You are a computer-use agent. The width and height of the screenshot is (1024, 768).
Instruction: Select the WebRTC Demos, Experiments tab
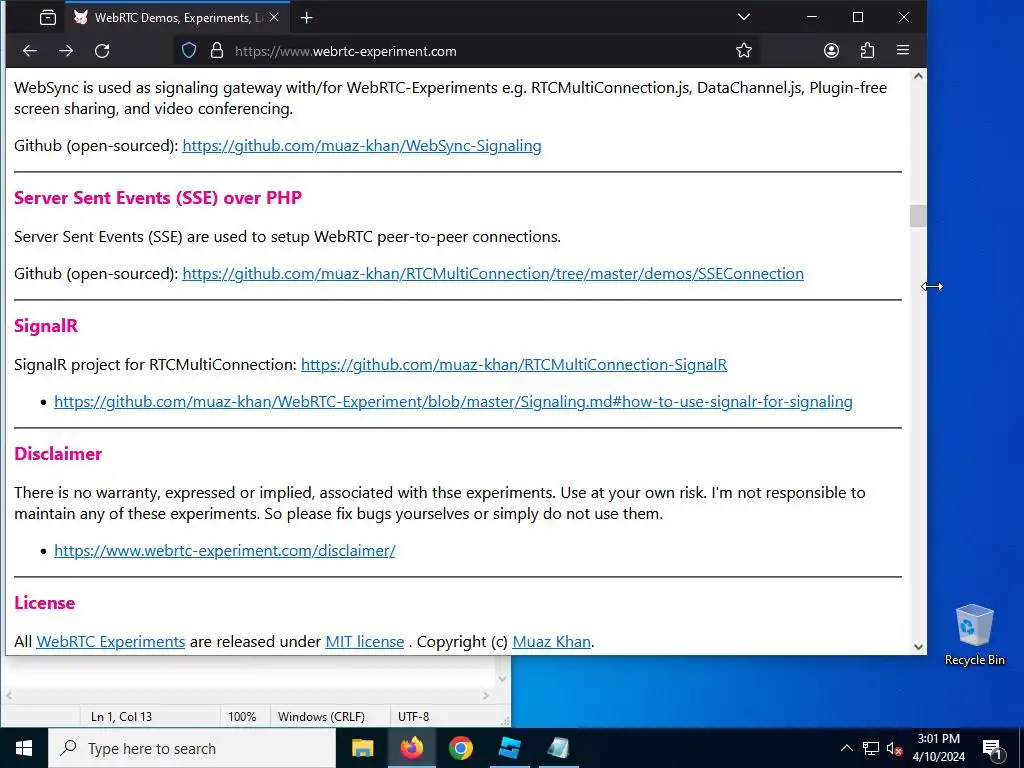(176, 18)
